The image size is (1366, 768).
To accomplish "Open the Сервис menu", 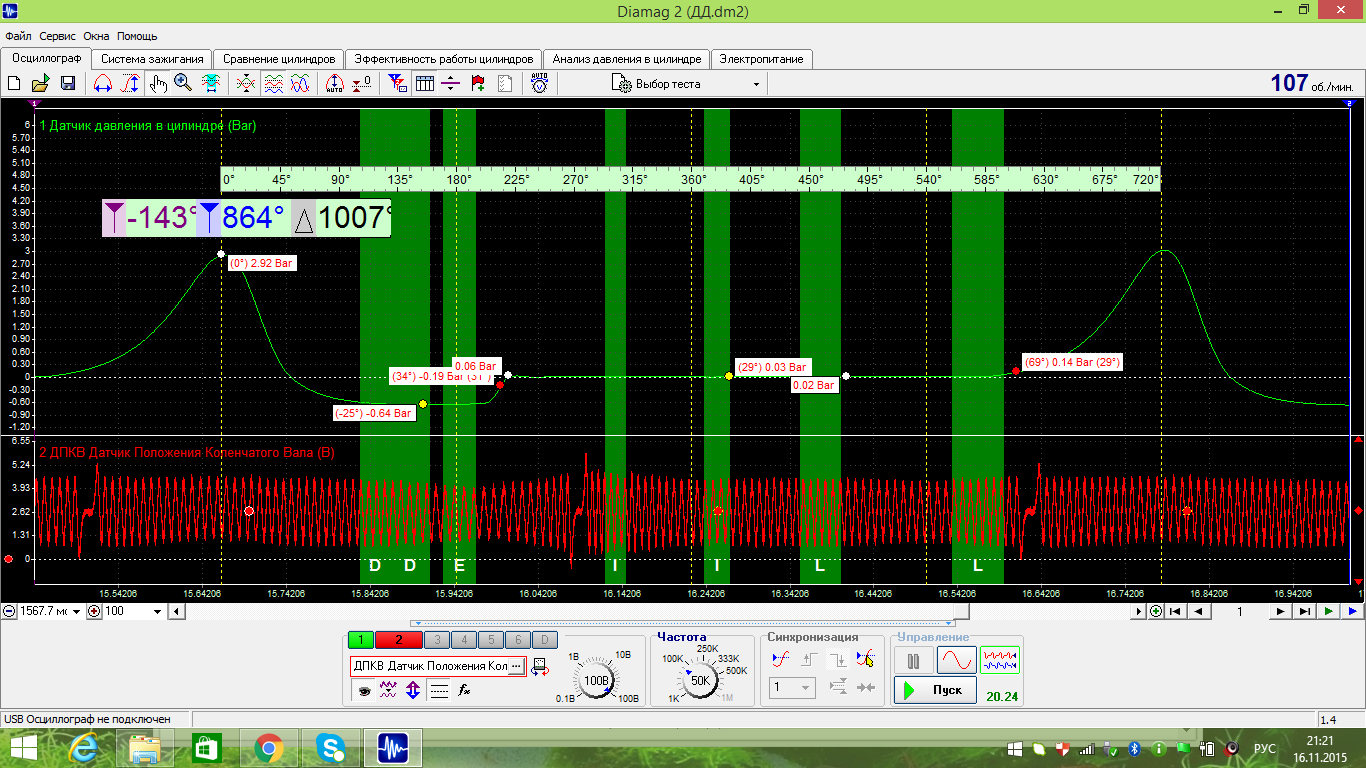I will tap(58, 36).
